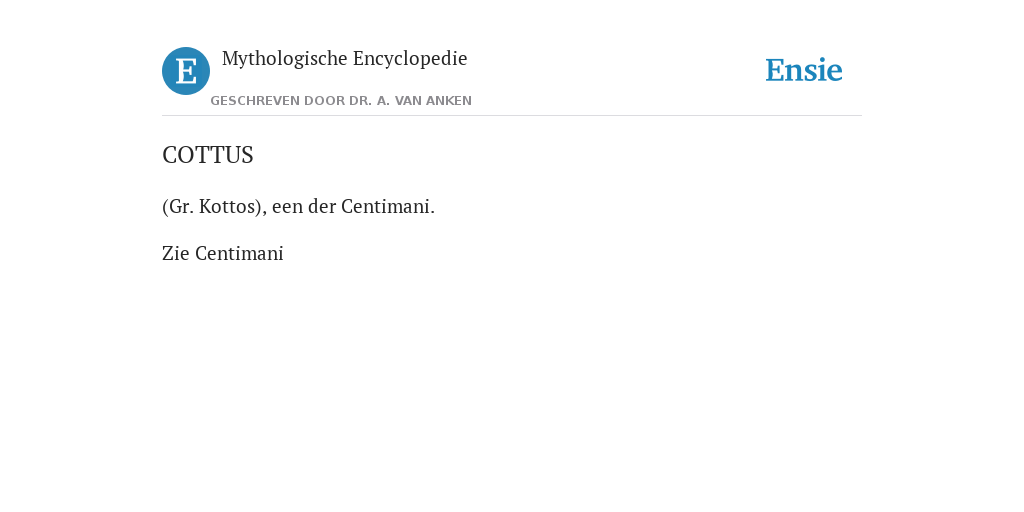
Task: Open the Ensie logo wordmark
Action: point(804,70)
